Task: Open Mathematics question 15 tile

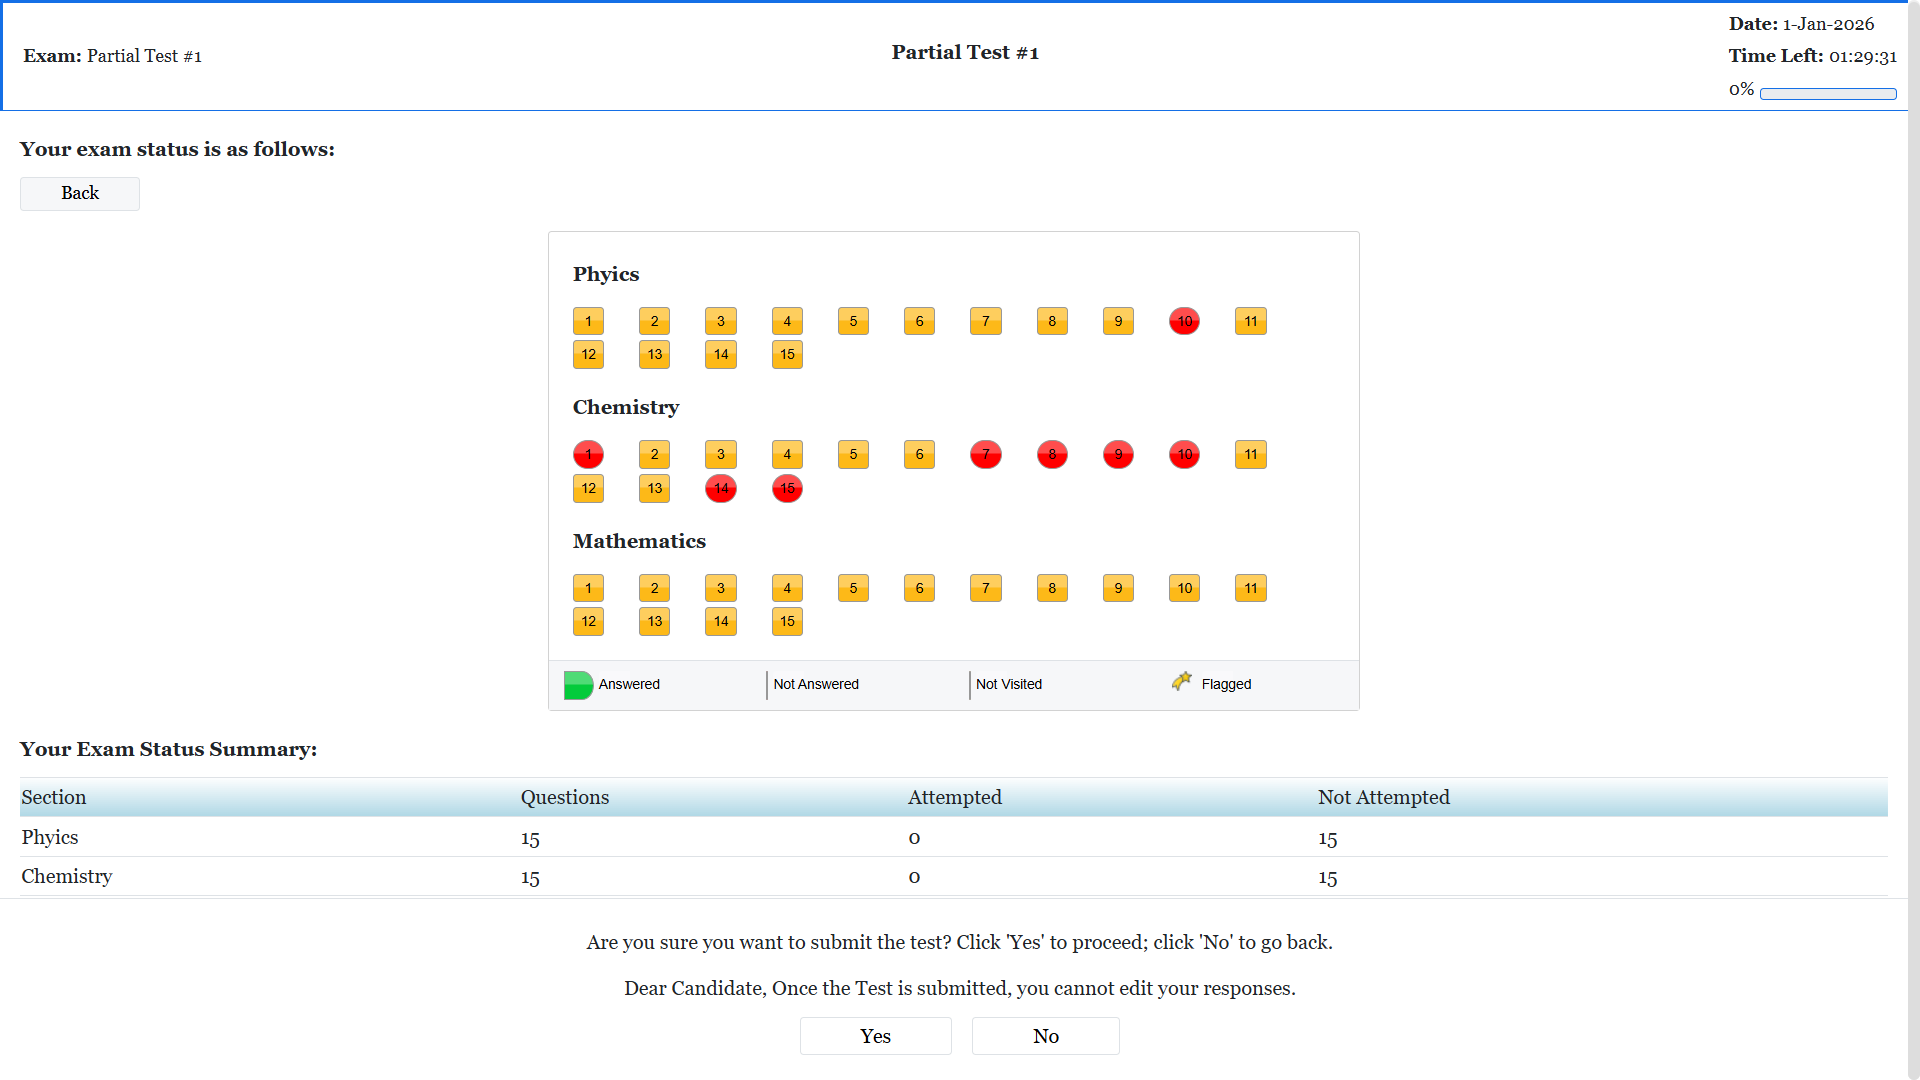Action: click(x=787, y=621)
